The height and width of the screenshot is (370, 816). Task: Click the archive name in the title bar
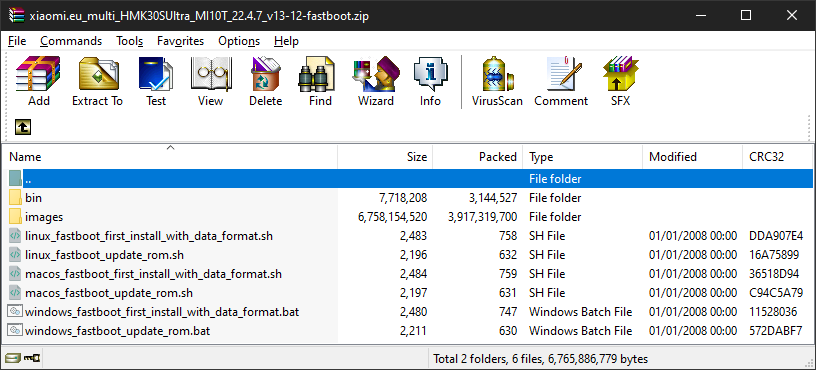pos(199,16)
